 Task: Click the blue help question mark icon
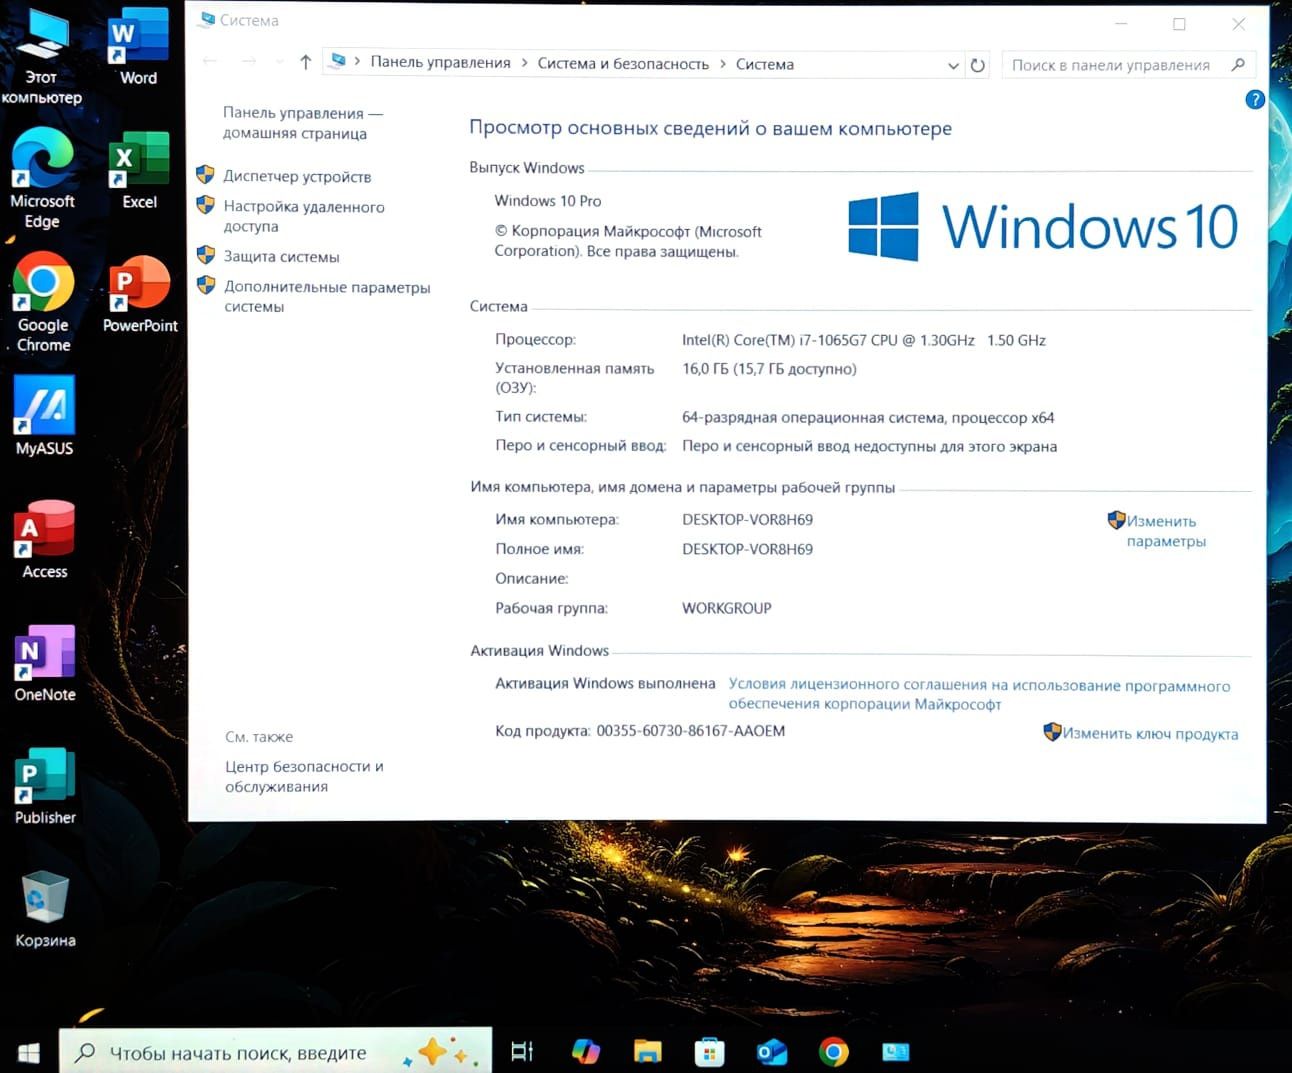click(x=1255, y=100)
